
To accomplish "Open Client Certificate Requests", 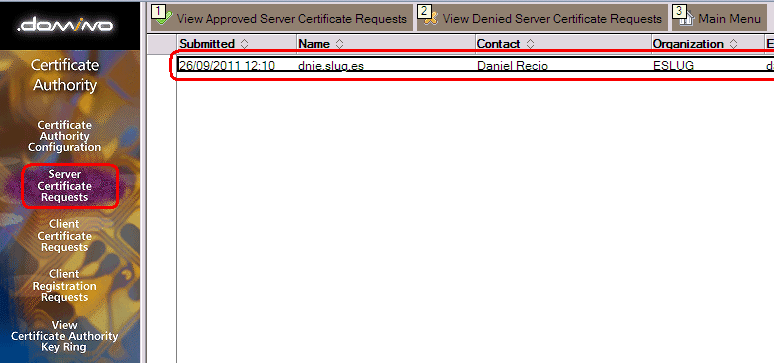I will click(65, 236).
